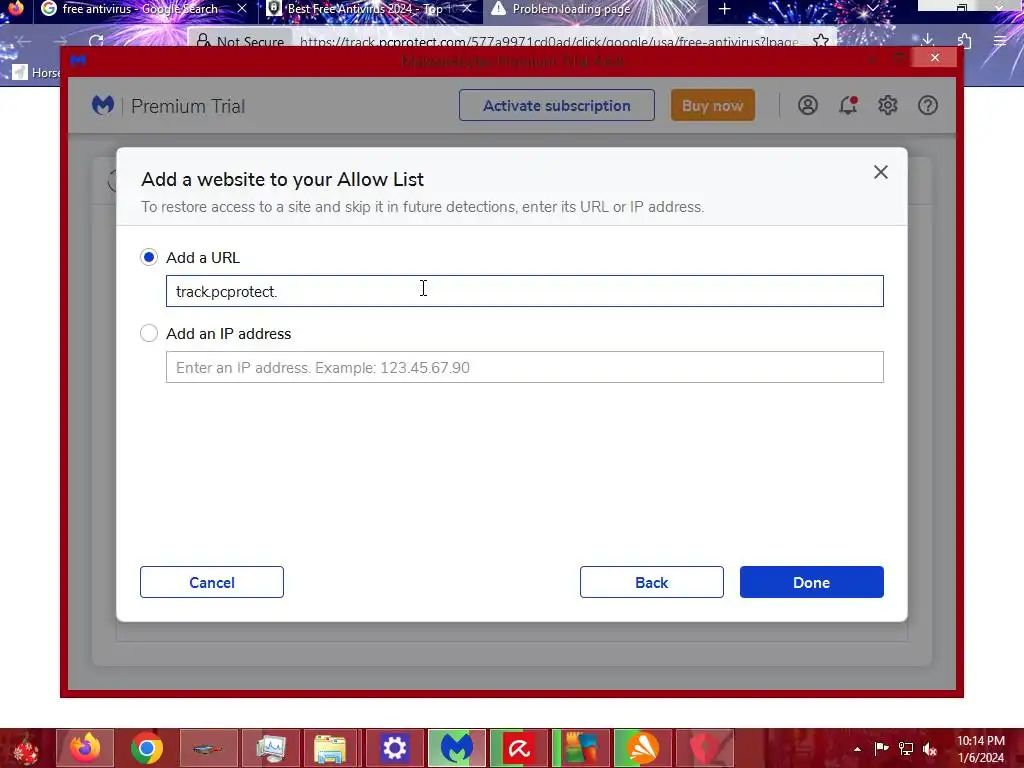The width and height of the screenshot is (1024, 768).
Task: Open a new Firefox tab
Action: (724, 9)
